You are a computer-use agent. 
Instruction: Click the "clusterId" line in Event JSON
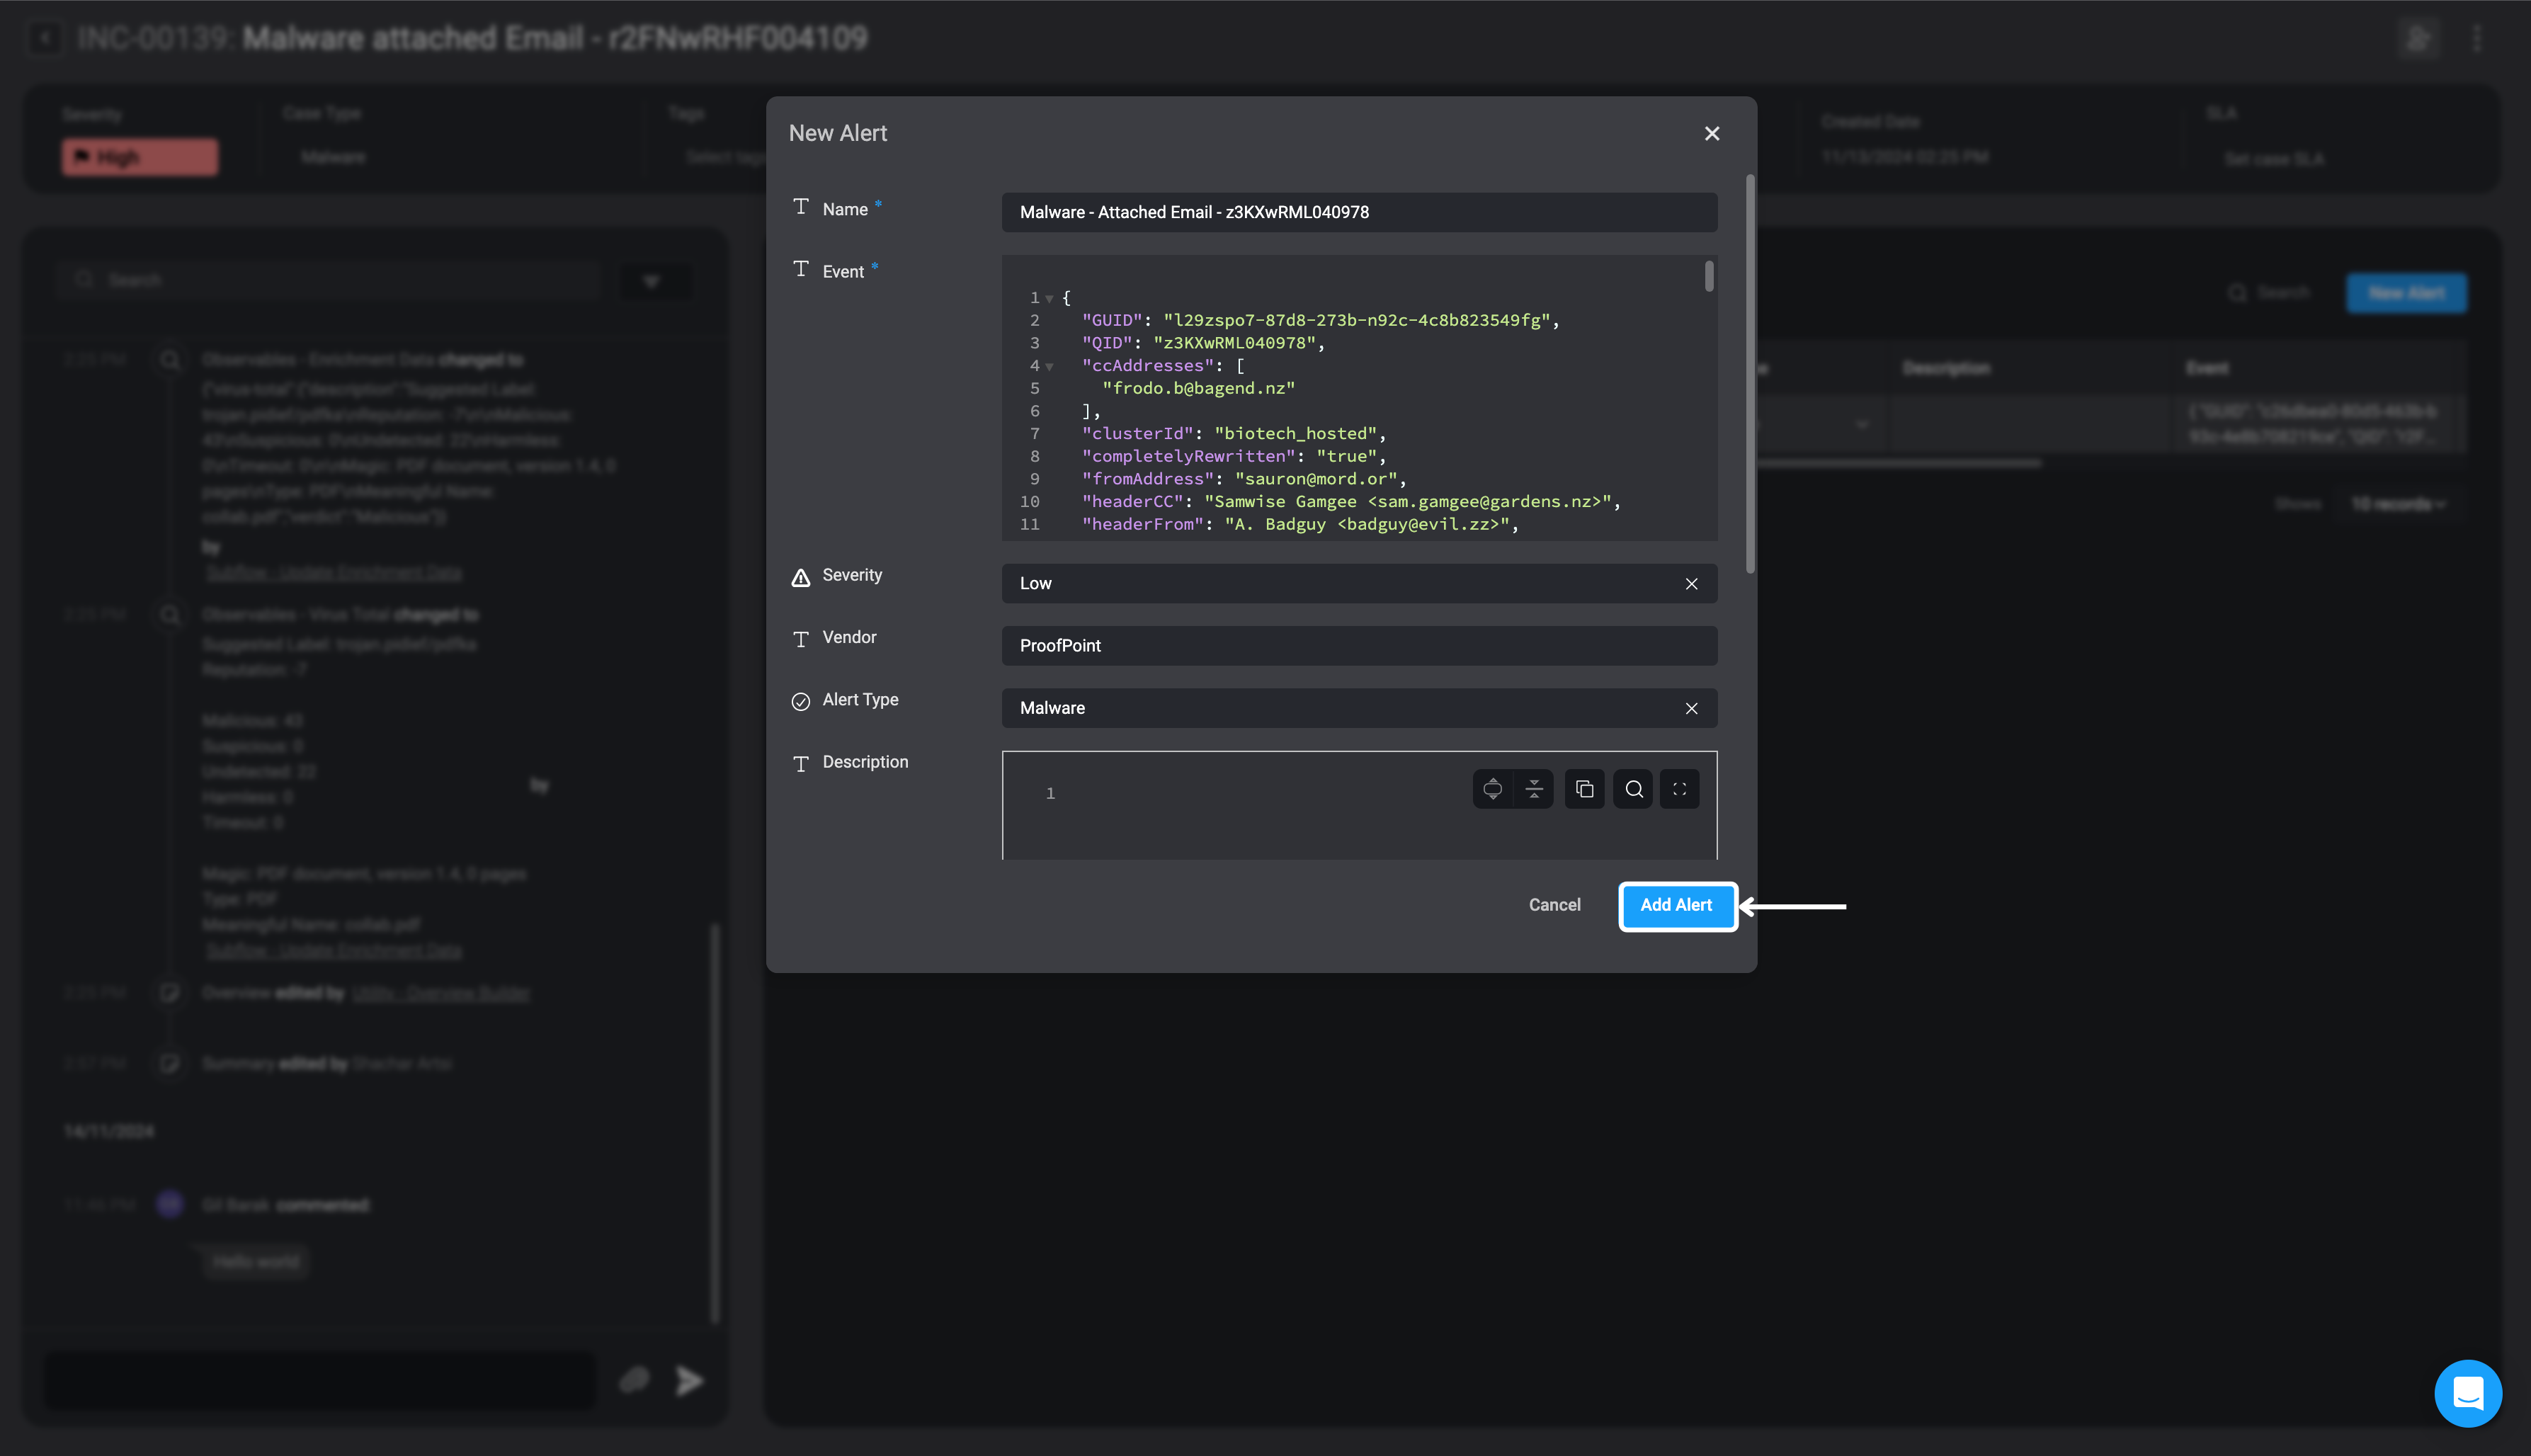coord(1234,433)
